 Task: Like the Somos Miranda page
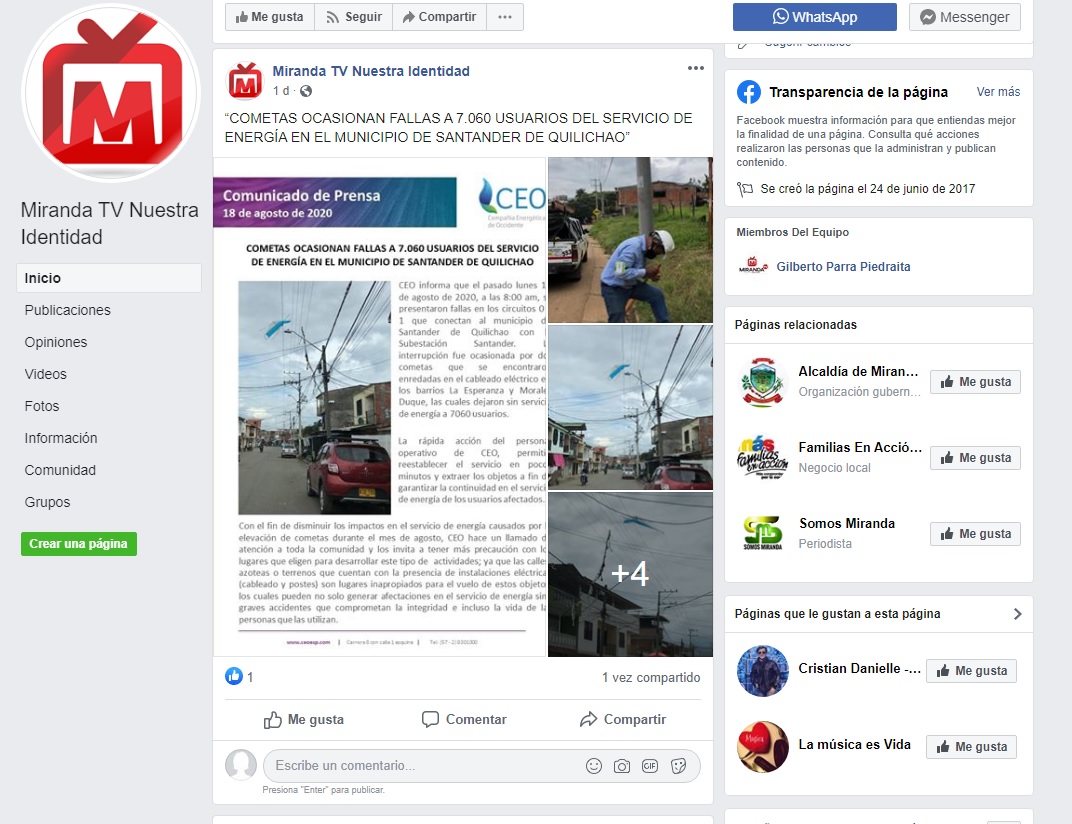point(975,533)
